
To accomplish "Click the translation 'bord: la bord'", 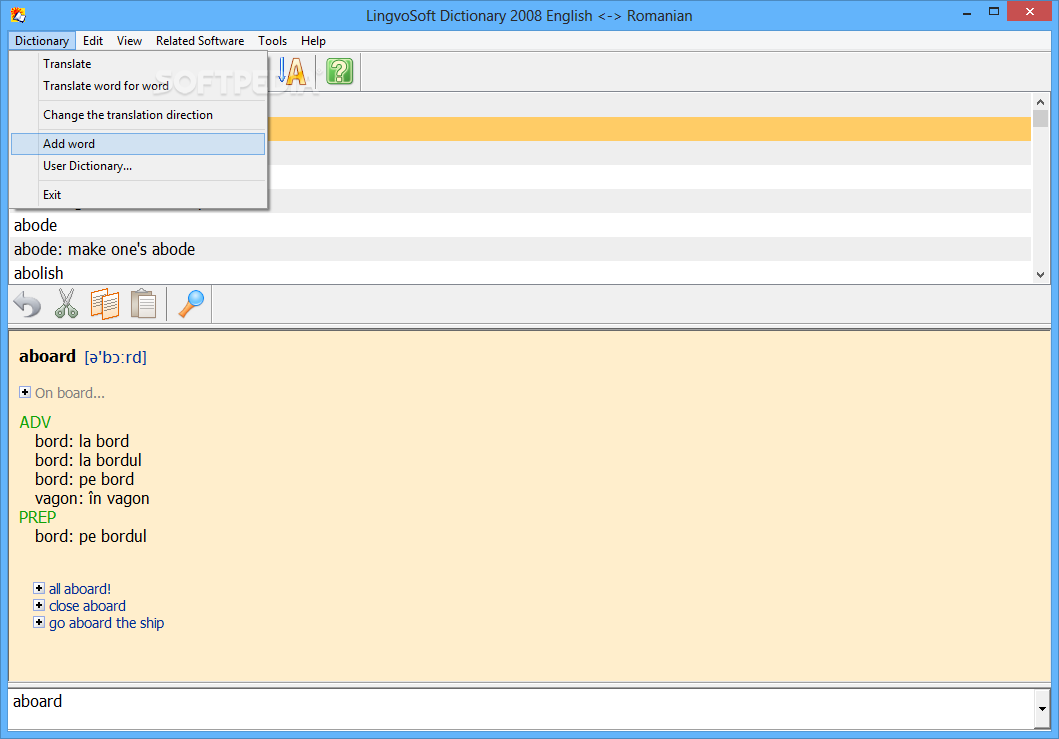I will click(x=82, y=441).
